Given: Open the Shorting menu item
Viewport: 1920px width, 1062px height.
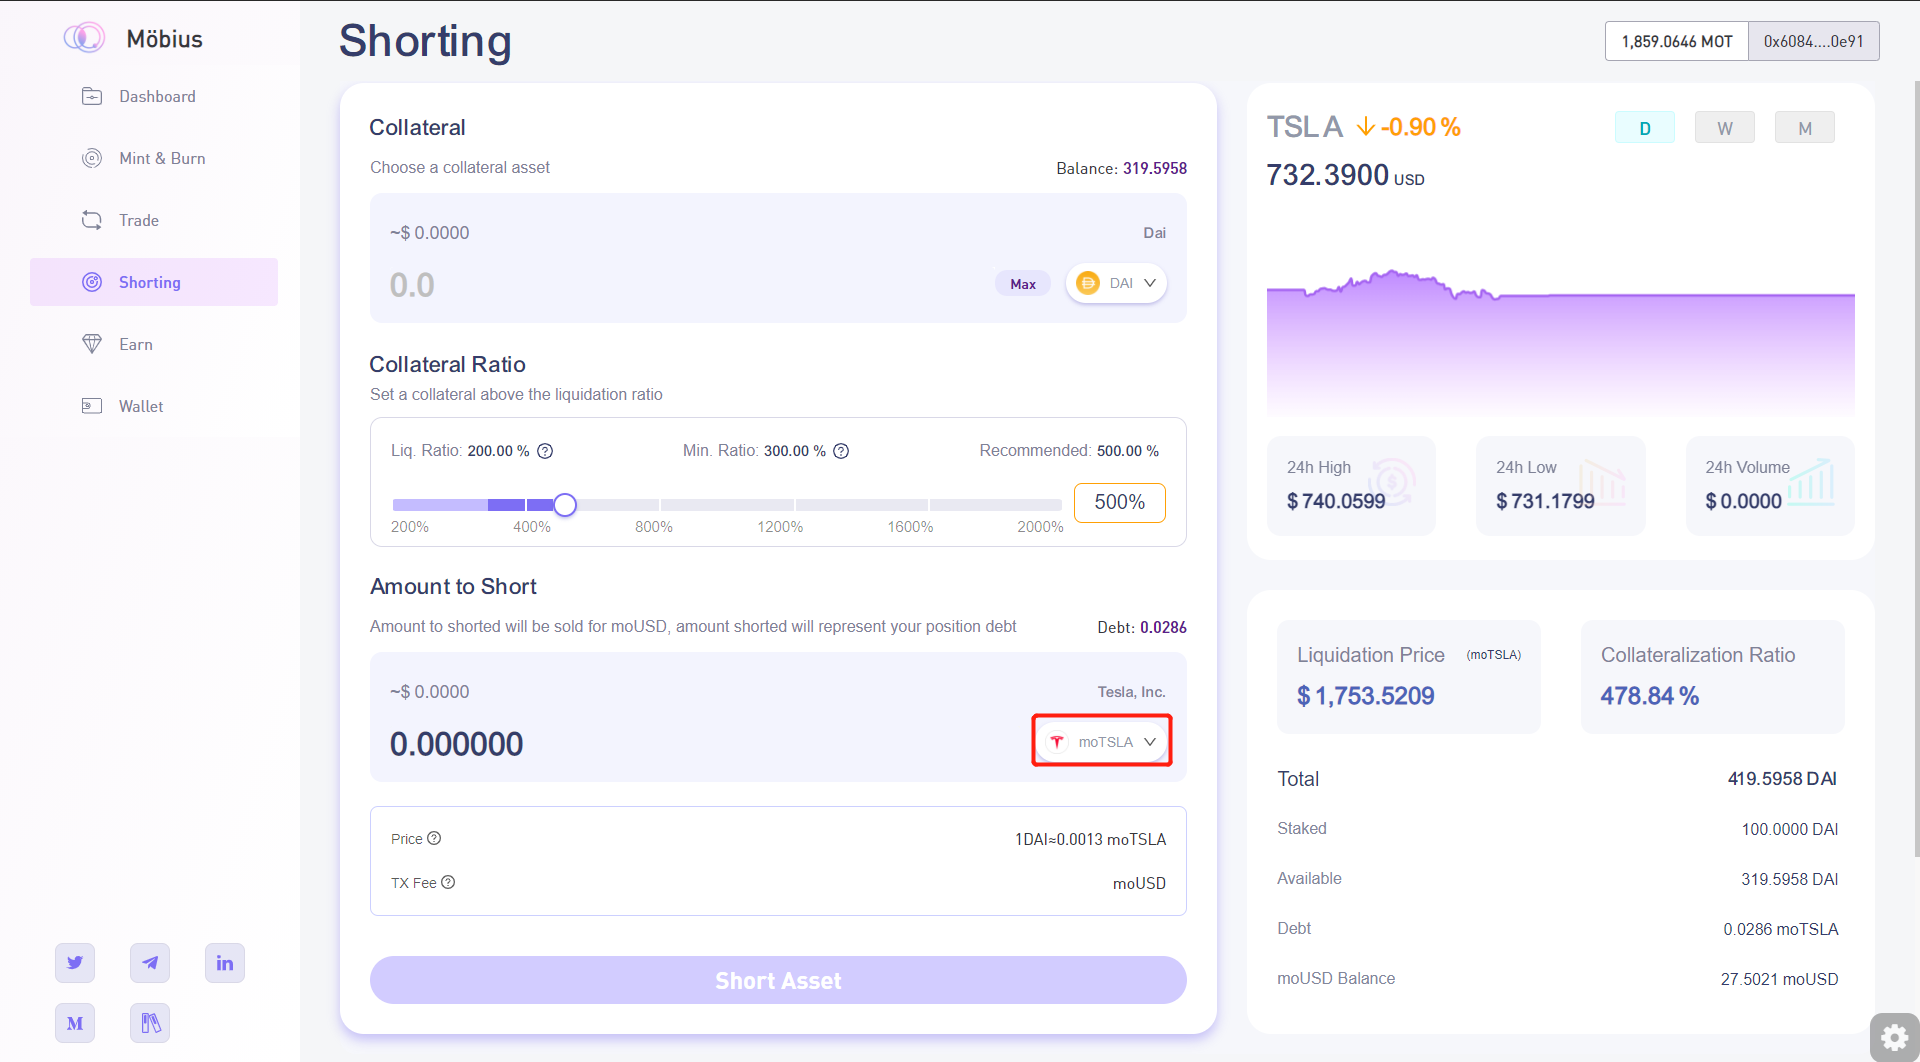Looking at the screenshot, I should point(154,282).
